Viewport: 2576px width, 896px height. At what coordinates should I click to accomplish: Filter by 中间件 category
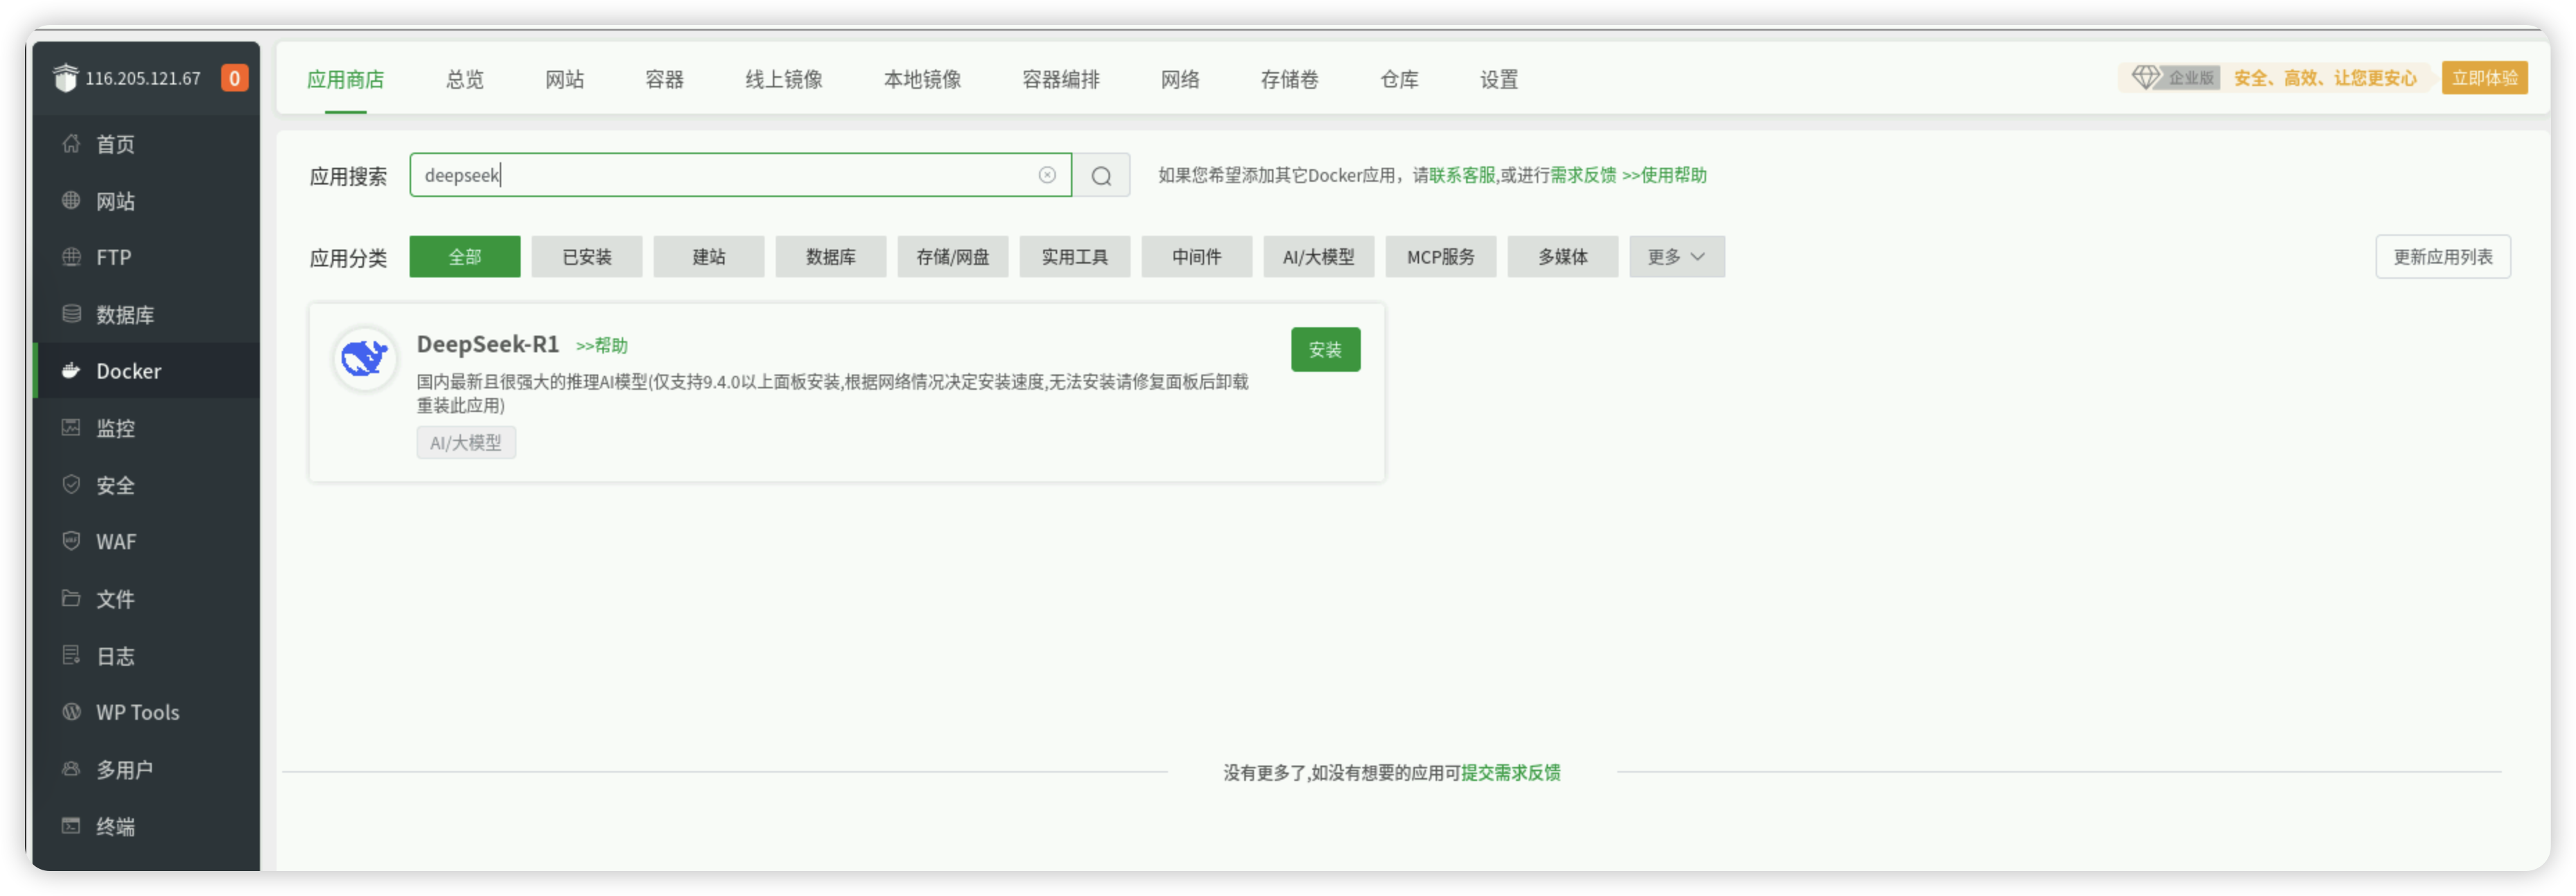(x=1196, y=257)
